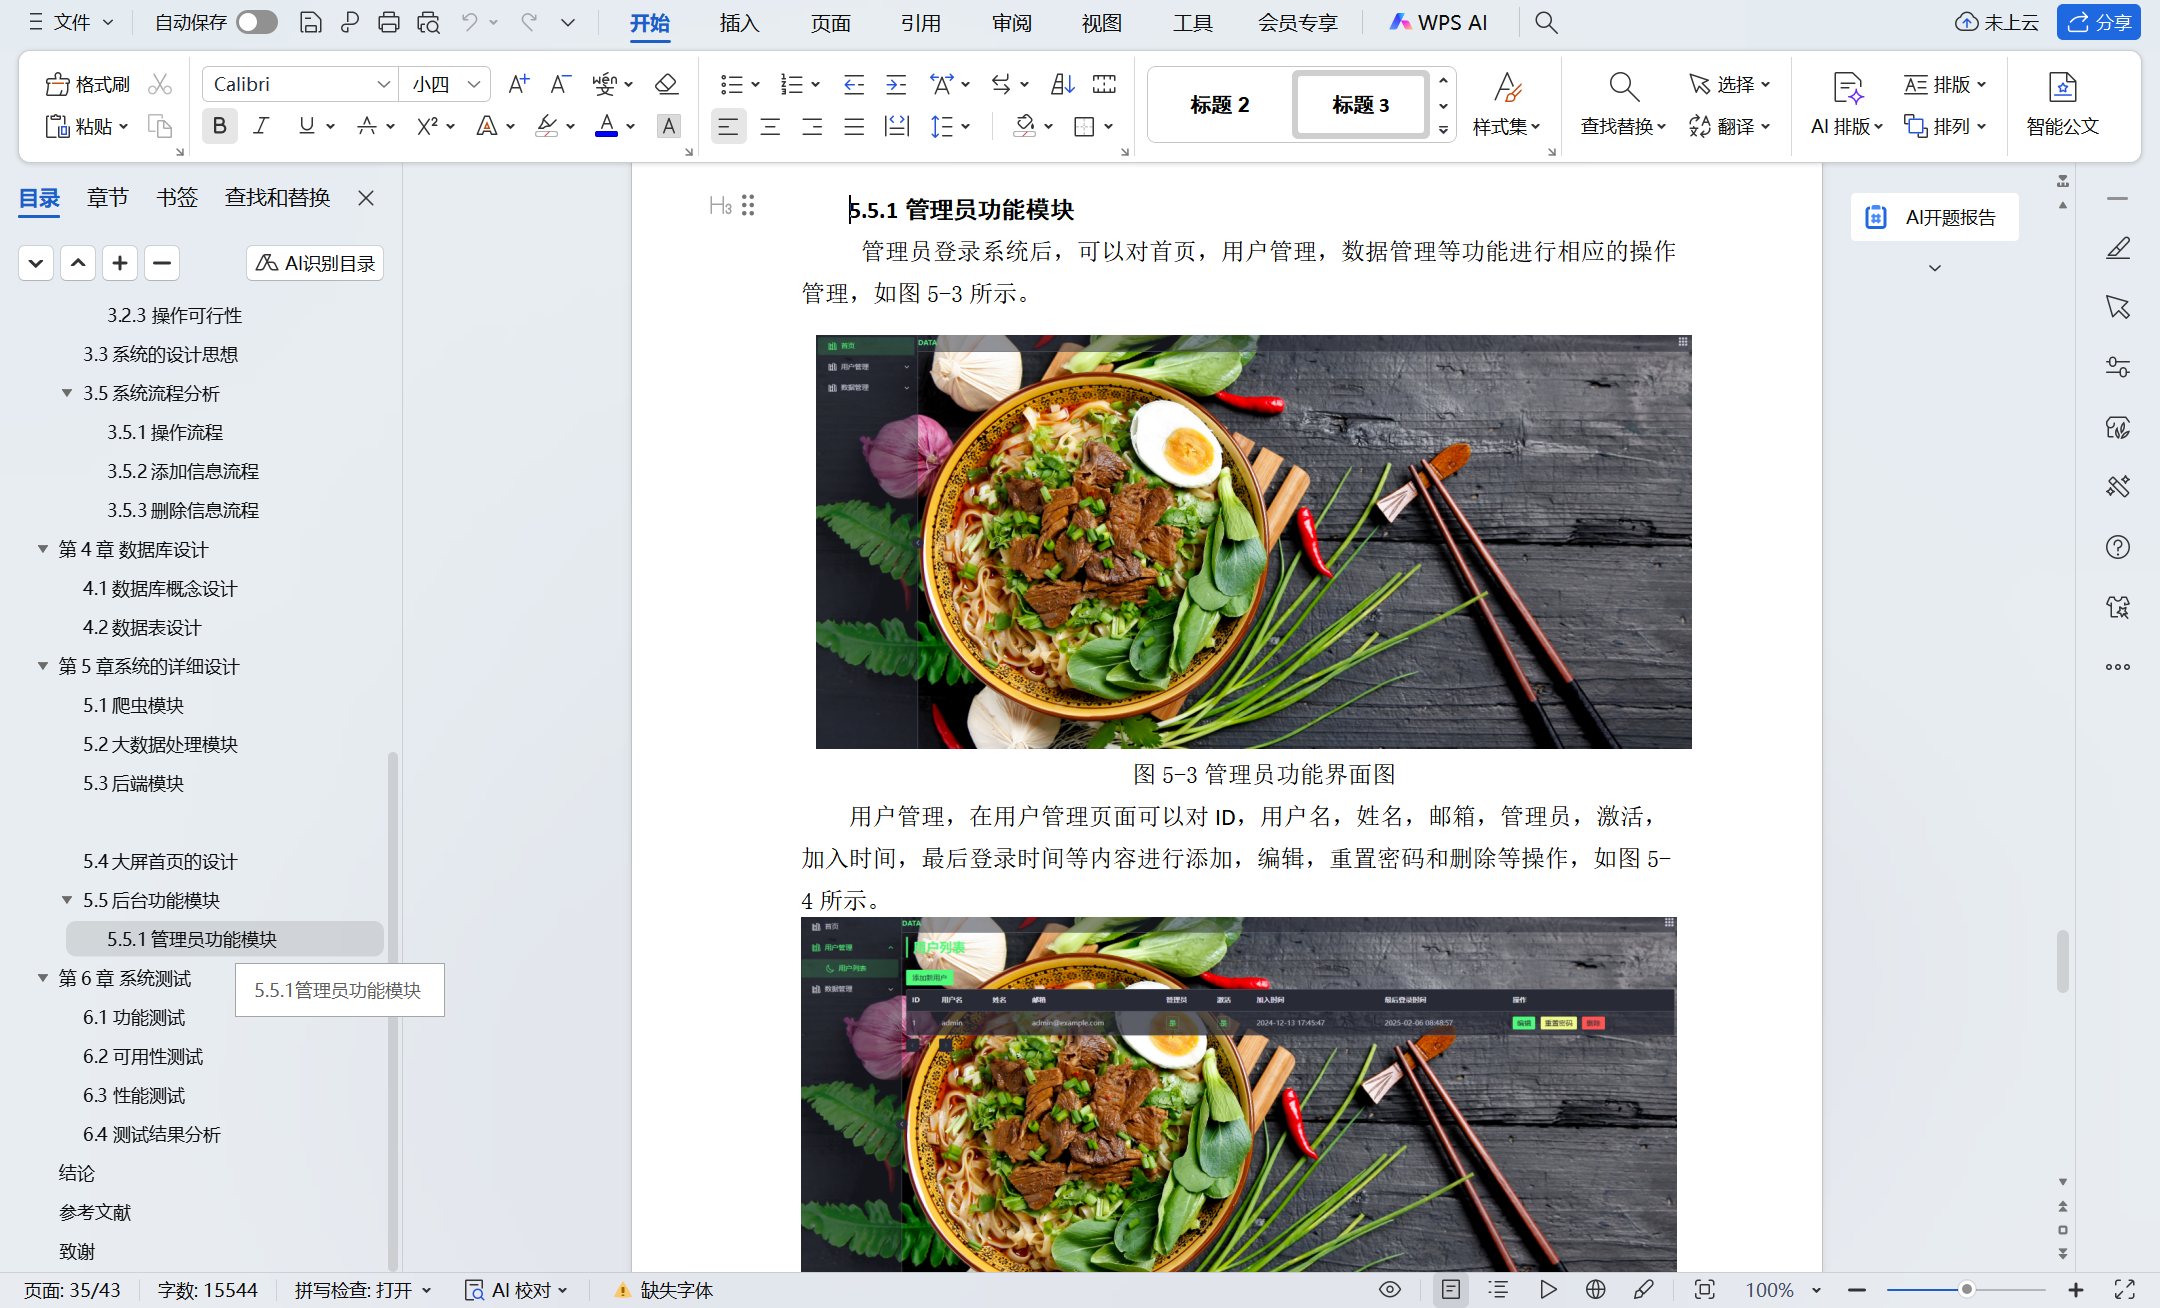
Task: Select align left paragraph button
Action: click(728, 126)
